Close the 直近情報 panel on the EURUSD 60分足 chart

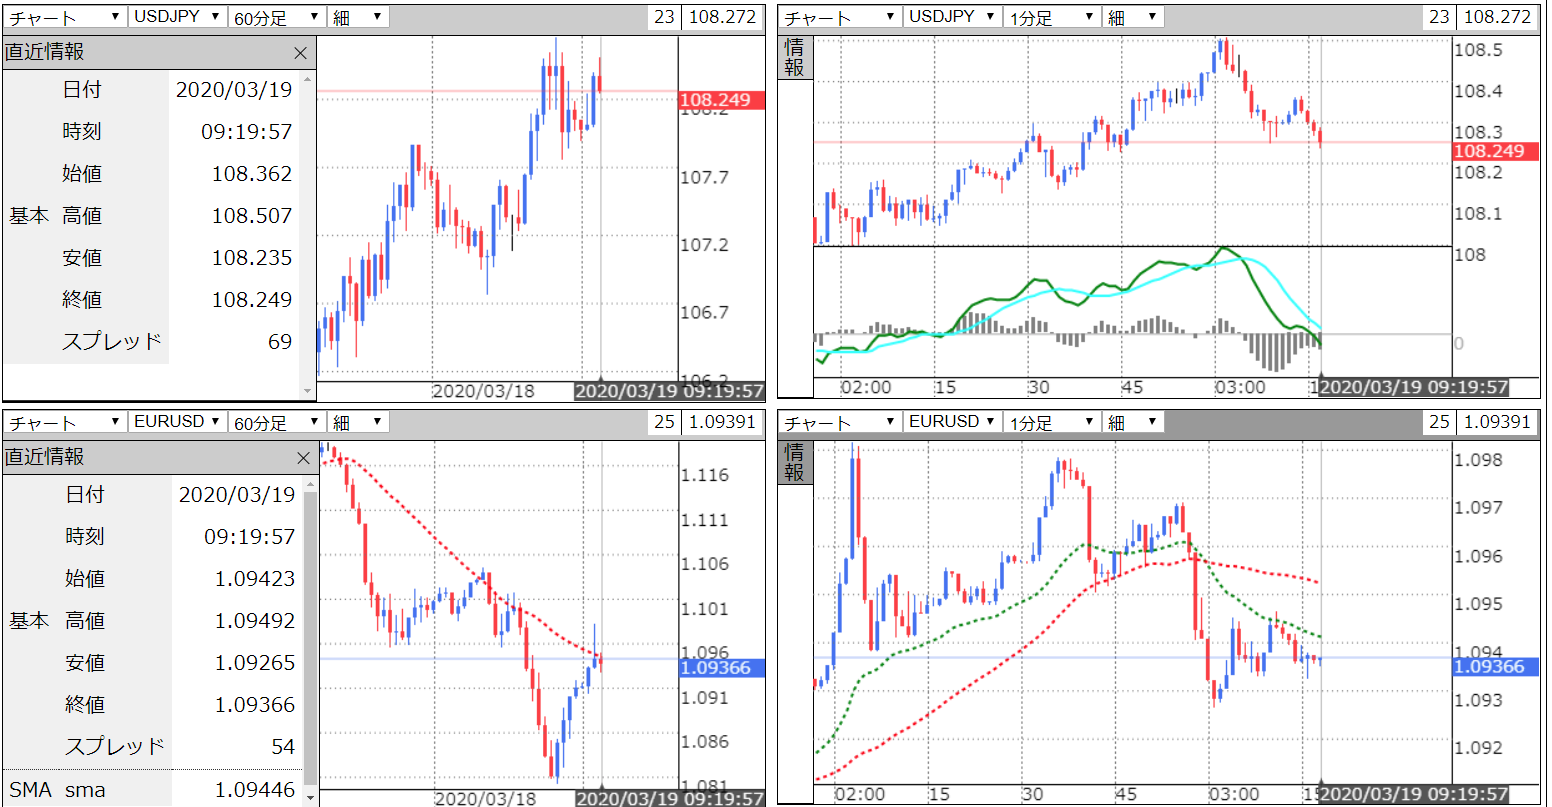point(304,458)
